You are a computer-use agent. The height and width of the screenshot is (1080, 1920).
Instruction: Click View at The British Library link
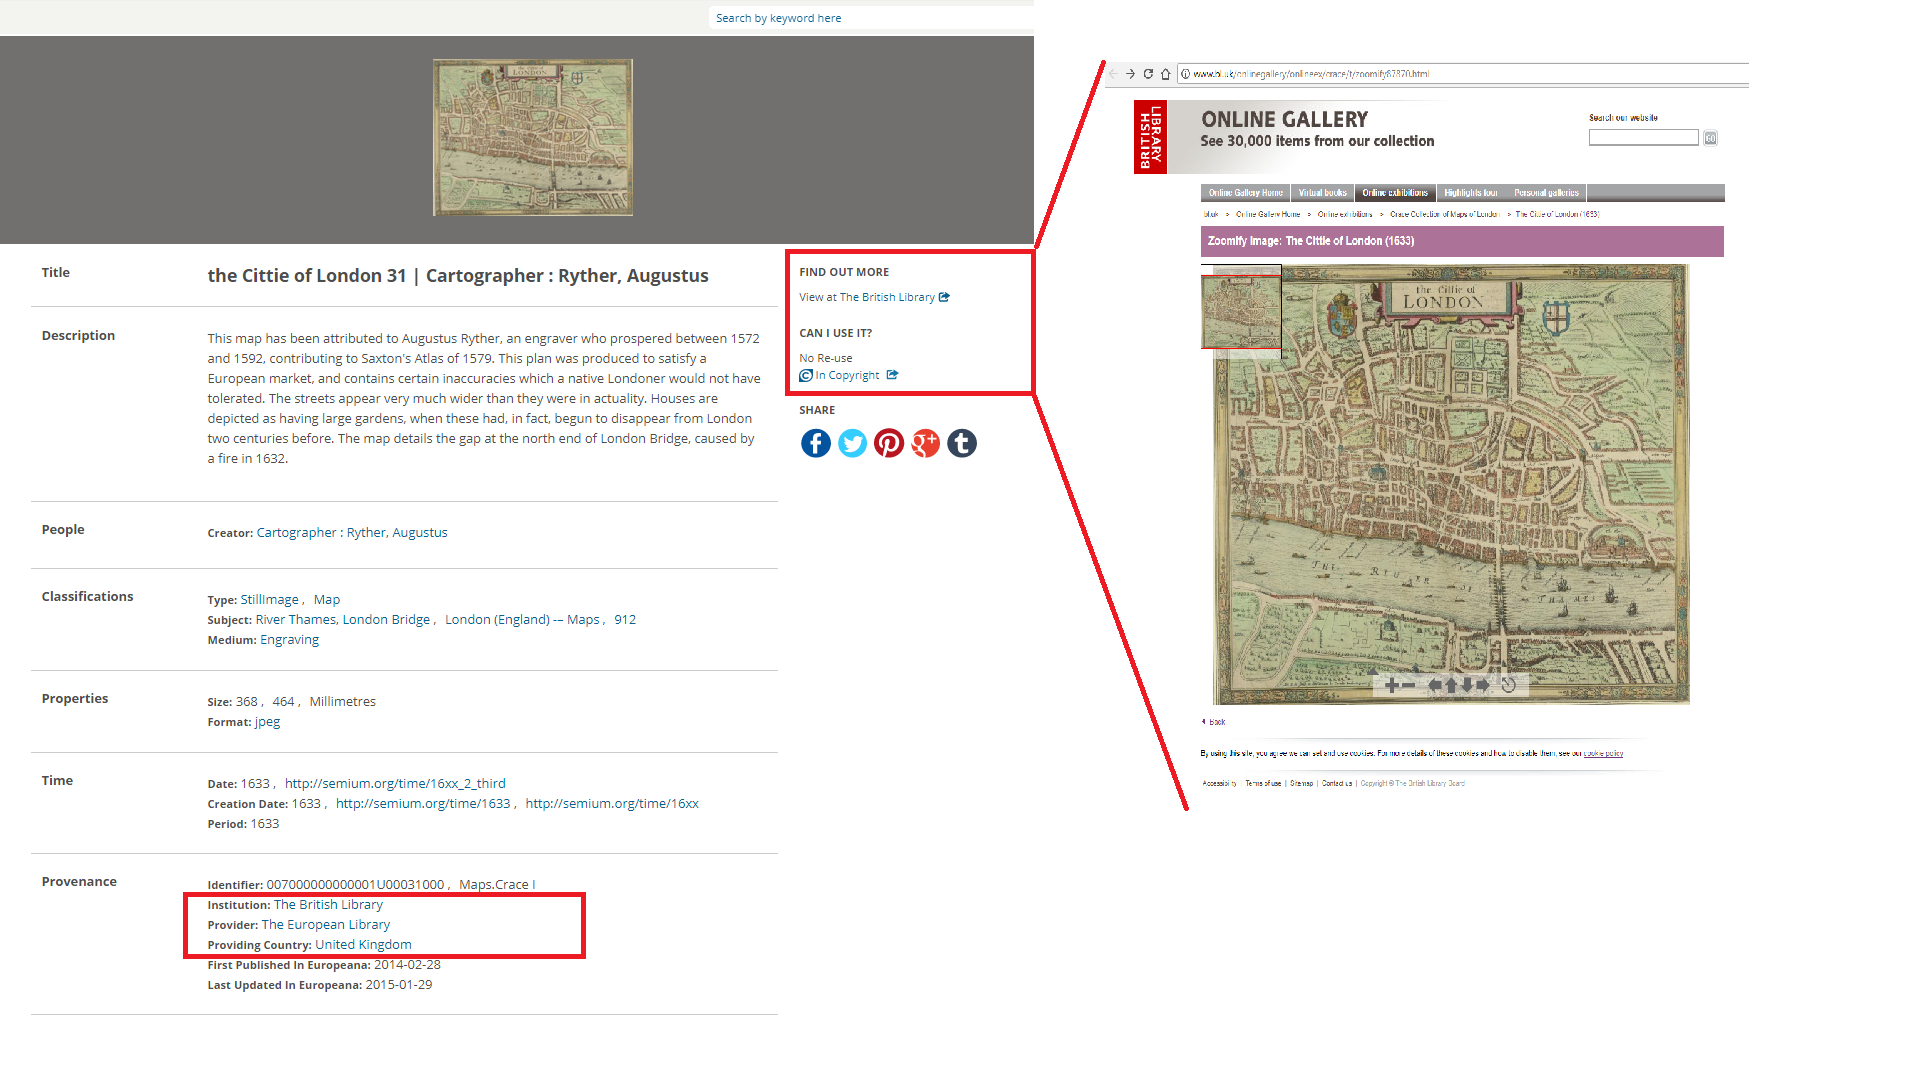867,297
